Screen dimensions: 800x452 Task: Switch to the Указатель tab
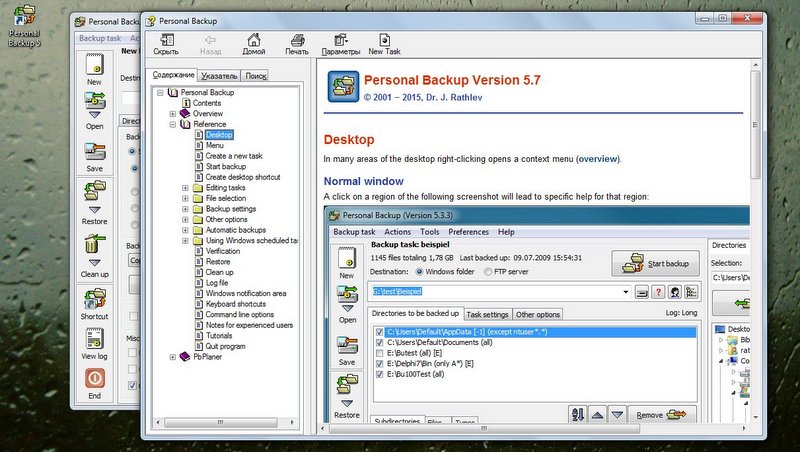(x=219, y=76)
